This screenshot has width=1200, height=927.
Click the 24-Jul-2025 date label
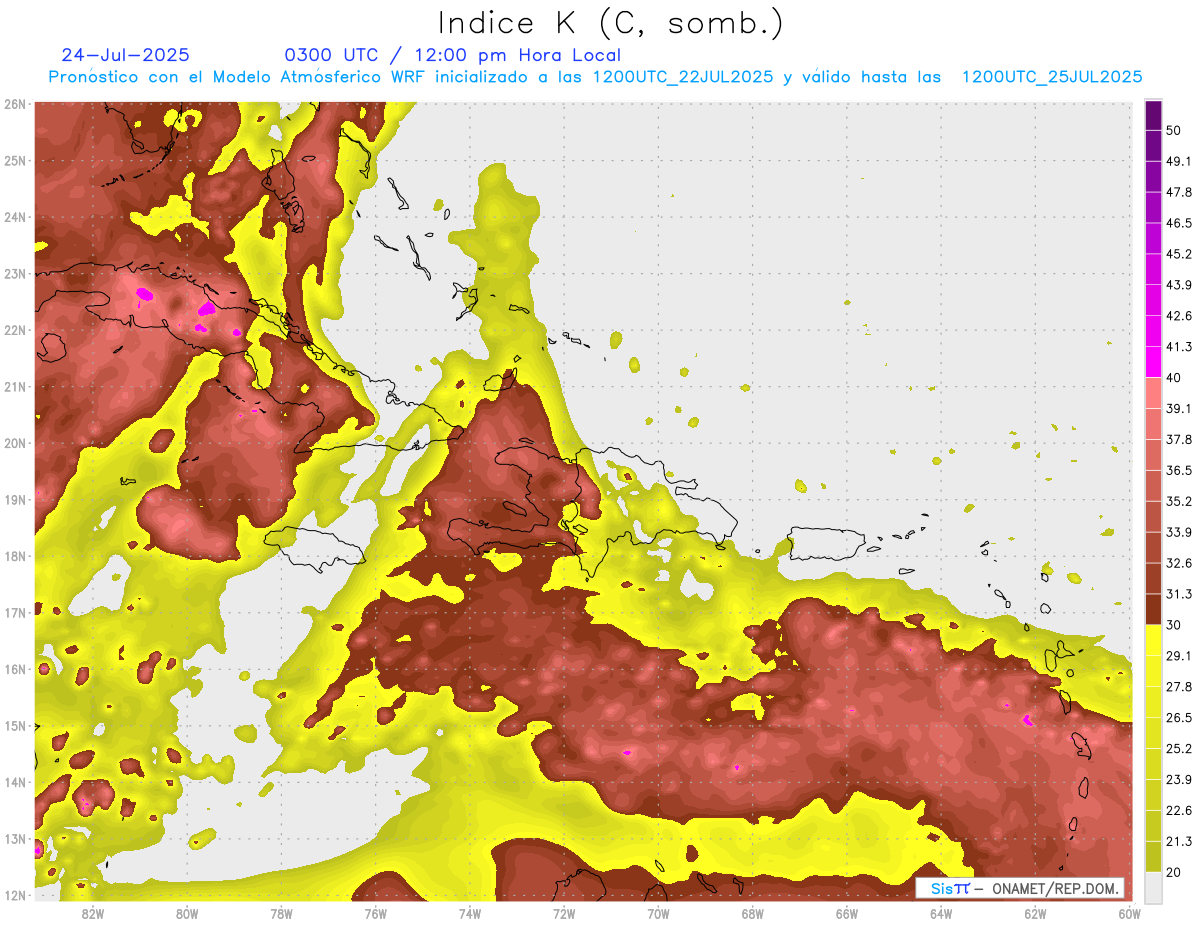pyautogui.click(x=125, y=55)
